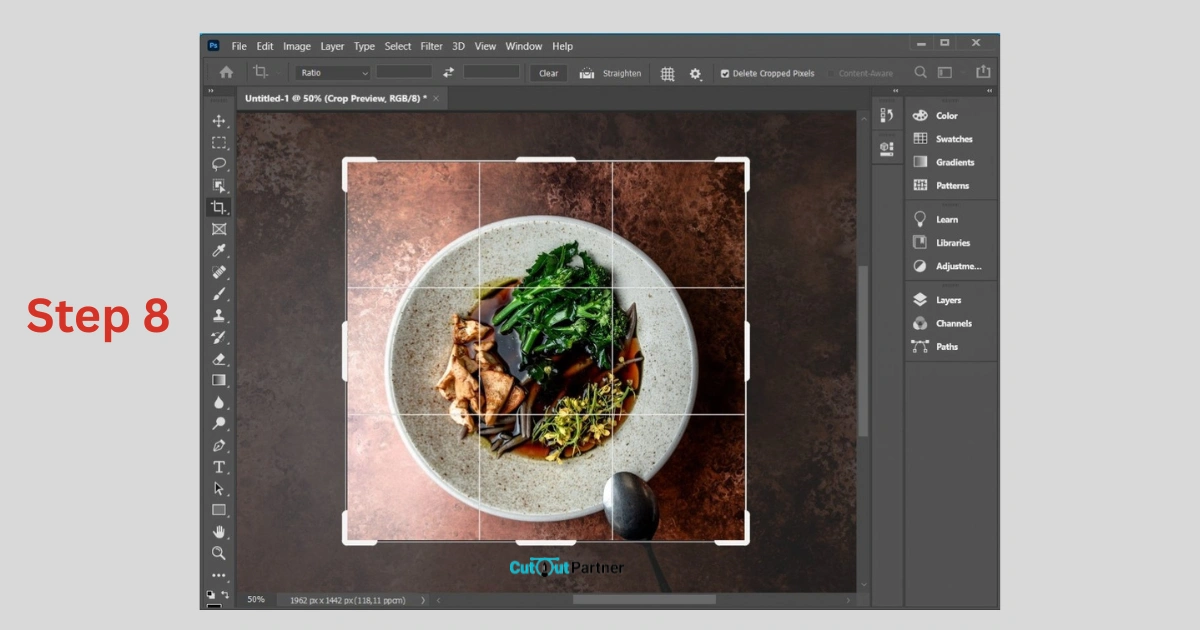Open the Filter menu
The height and width of the screenshot is (630, 1200).
(431, 46)
